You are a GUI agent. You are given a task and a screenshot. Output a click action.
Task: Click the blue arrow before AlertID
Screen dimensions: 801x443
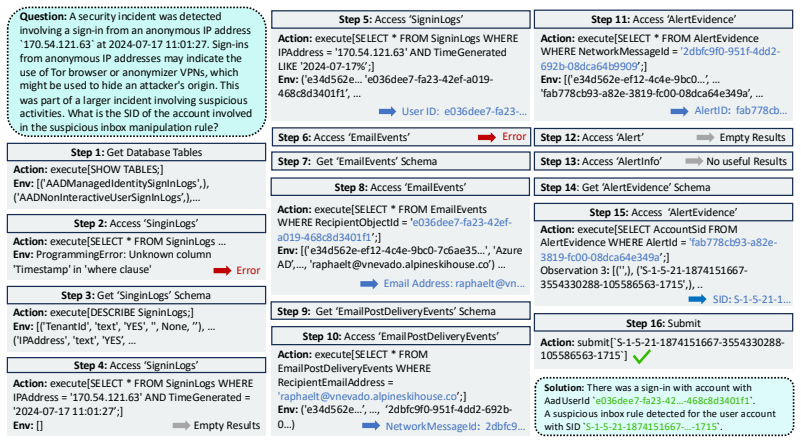[x=679, y=111]
